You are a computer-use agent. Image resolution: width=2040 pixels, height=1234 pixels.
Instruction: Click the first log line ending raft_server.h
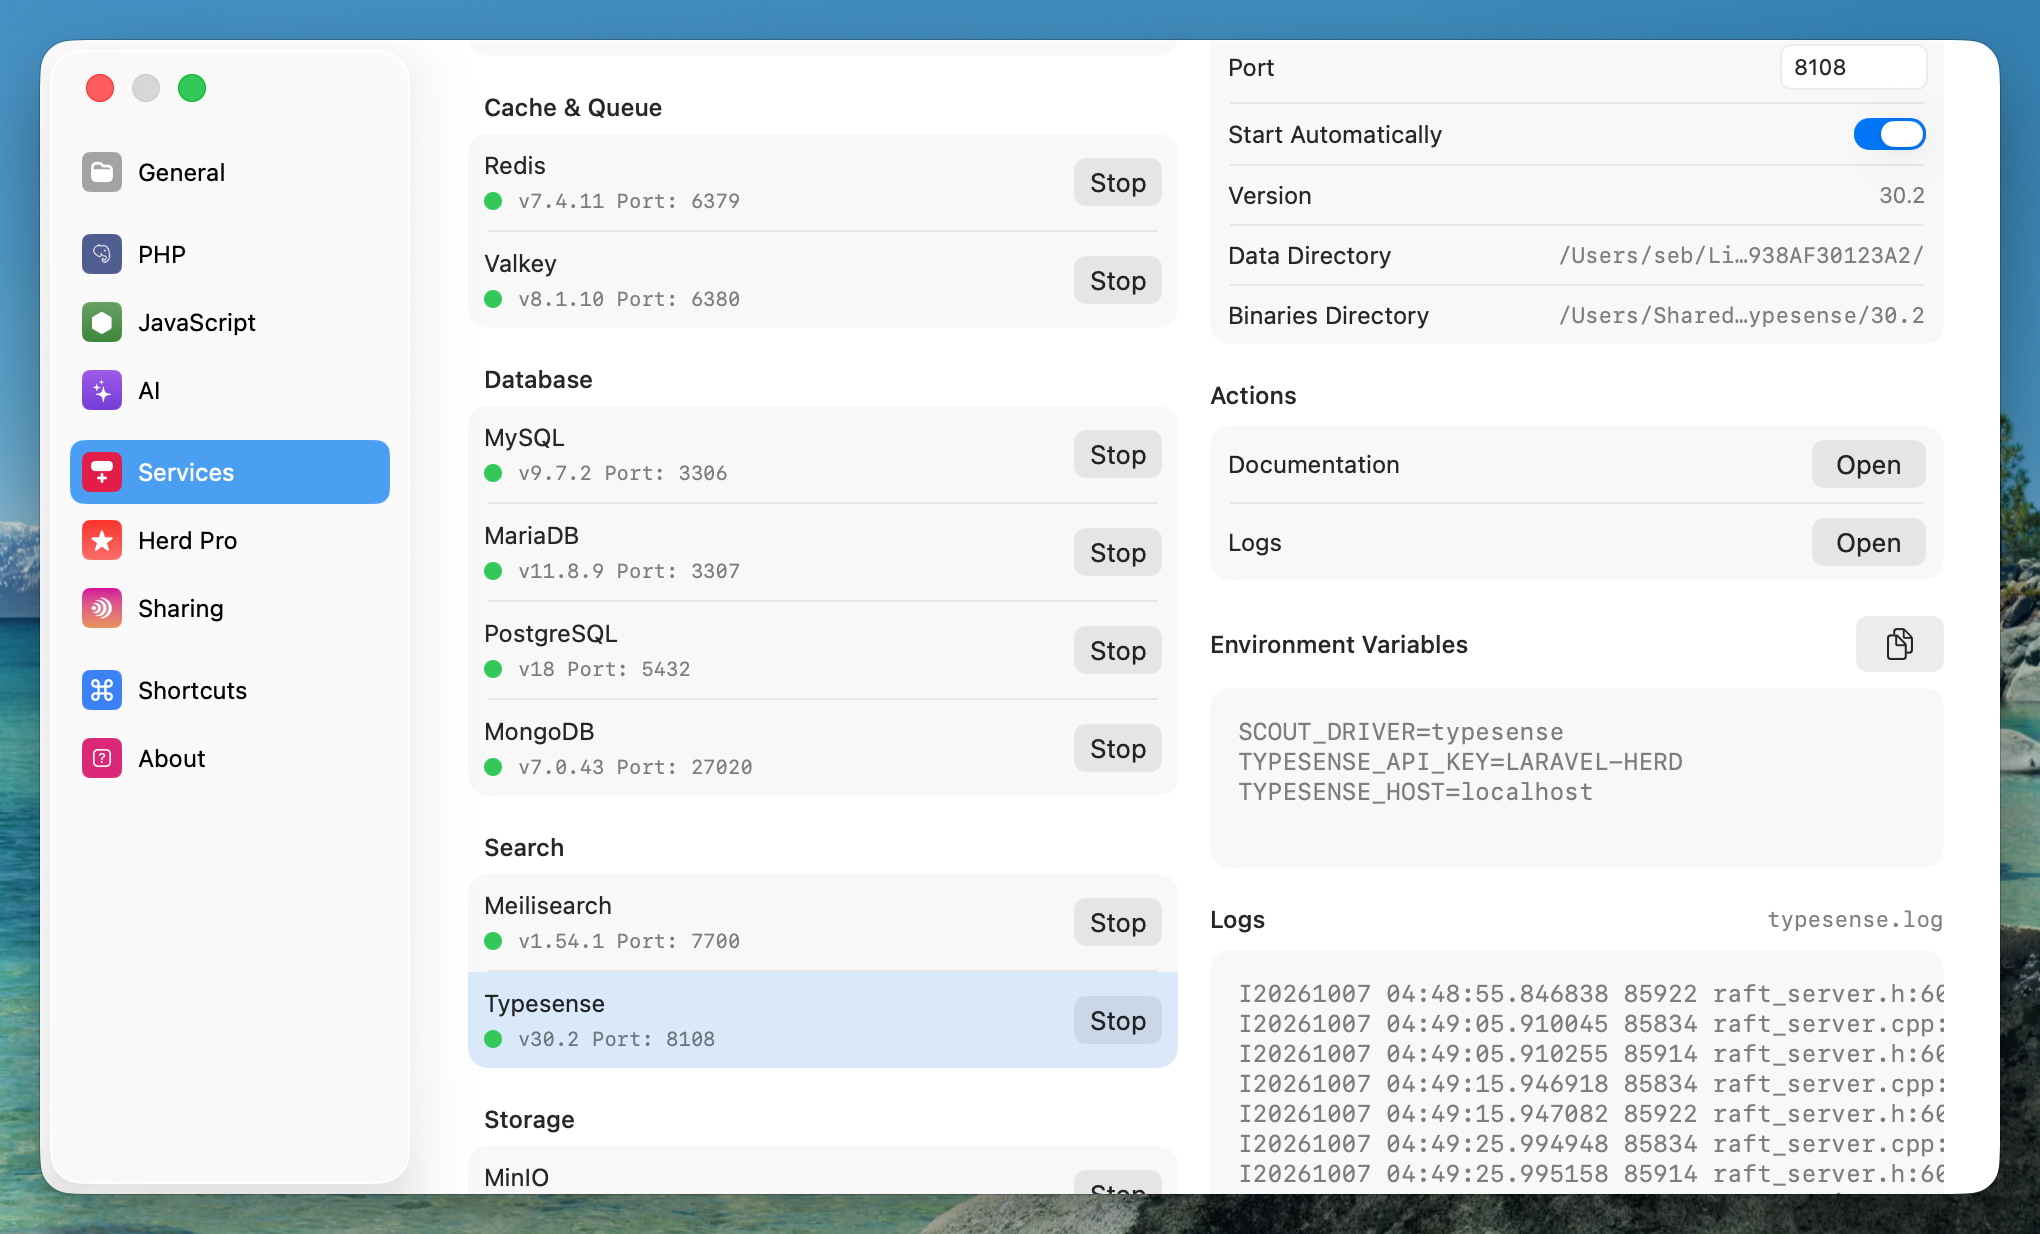(x=1591, y=994)
